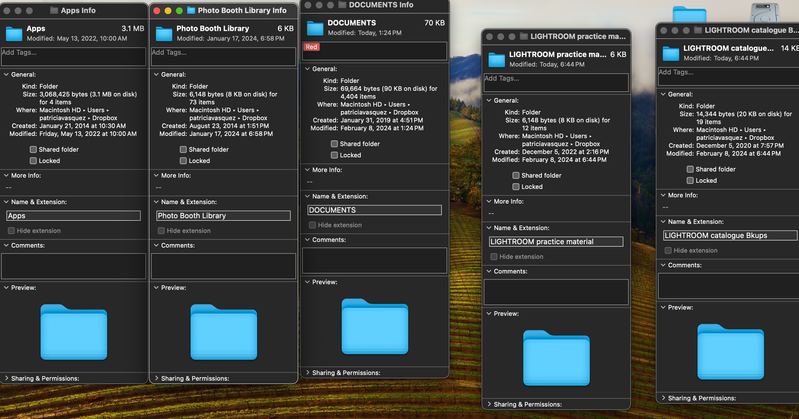This screenshot has width=799, height=419.
Task: Expand Sharing & Permissions in Photo Booth Library
Action: pos(156,378)
